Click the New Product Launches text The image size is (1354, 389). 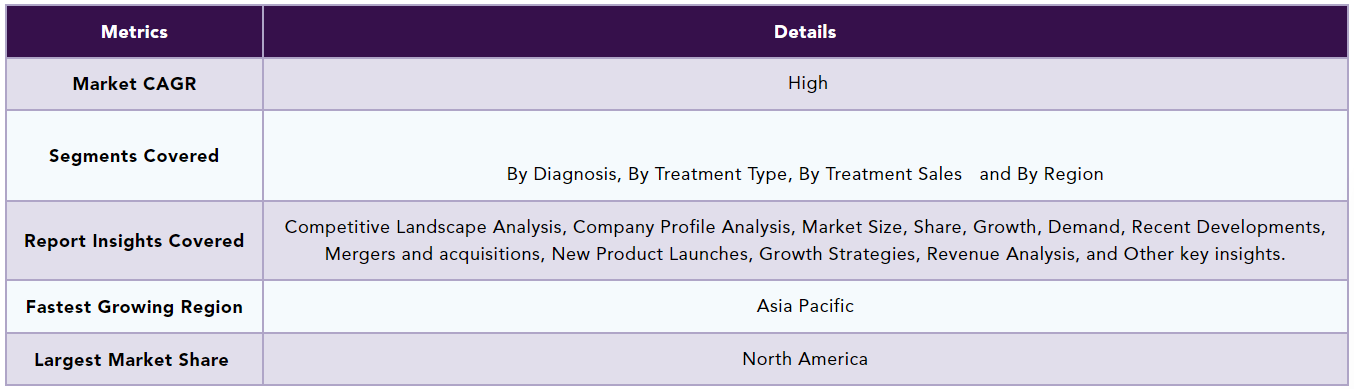(650, 254)
